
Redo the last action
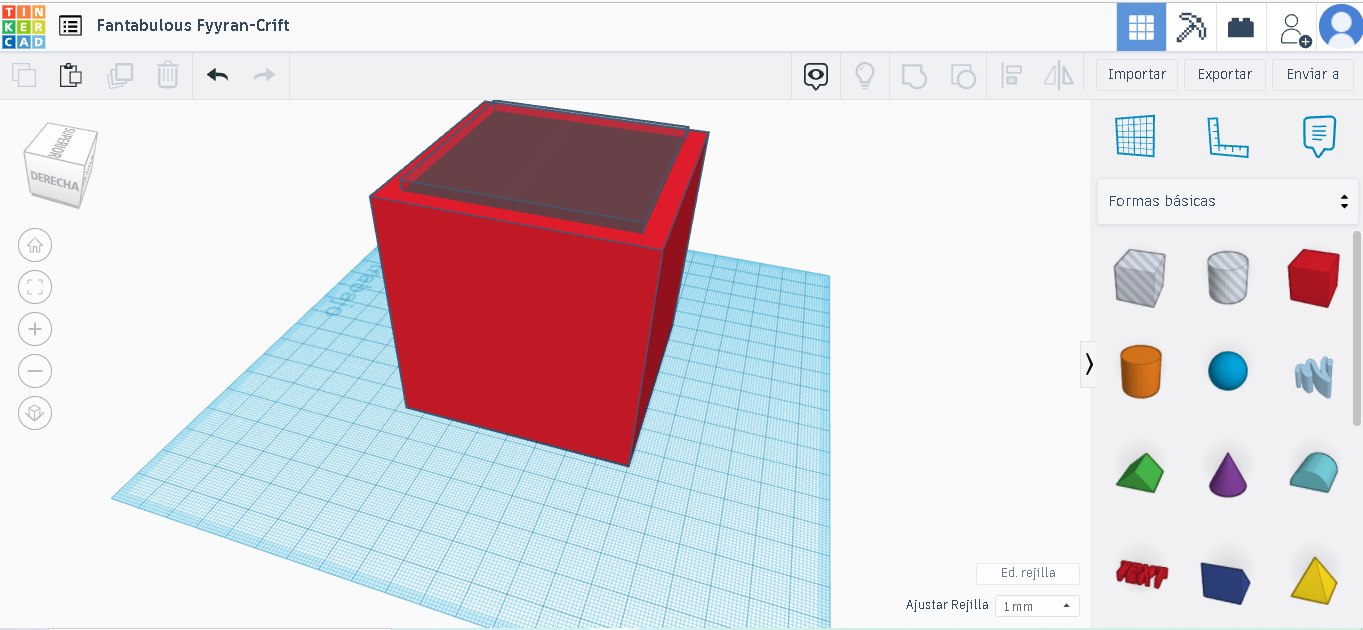264,75
